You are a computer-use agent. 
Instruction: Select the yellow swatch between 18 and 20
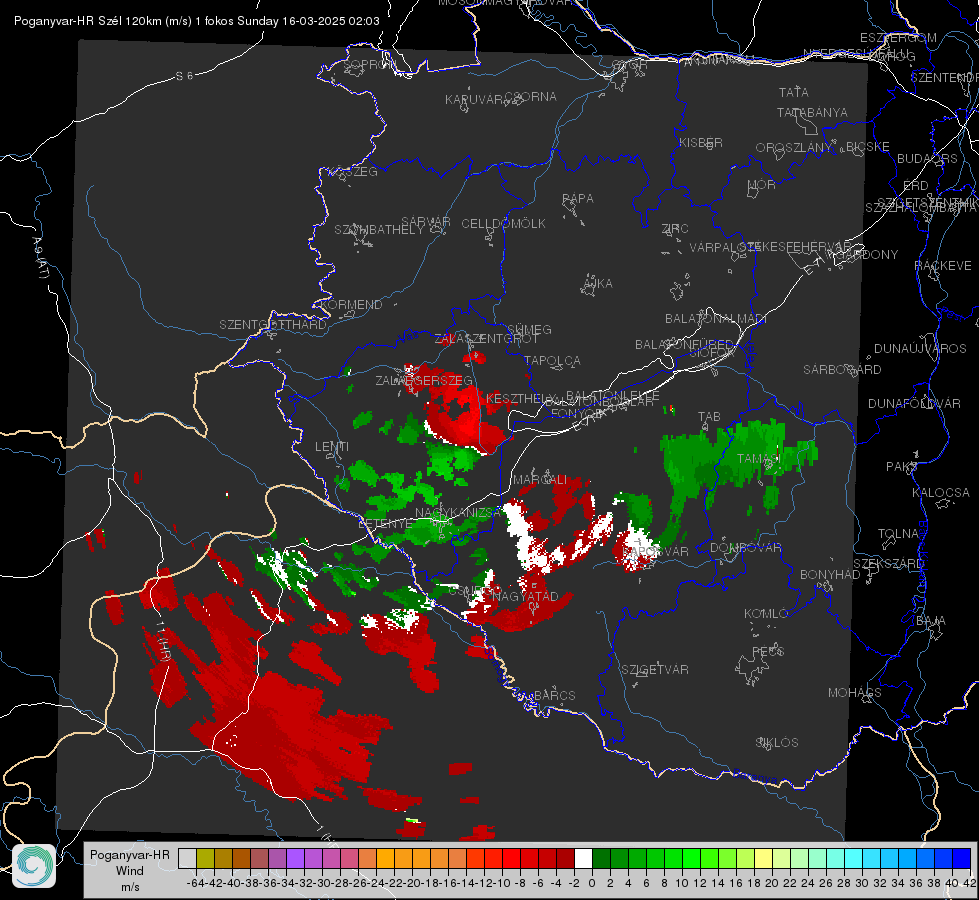coord(763,858)
